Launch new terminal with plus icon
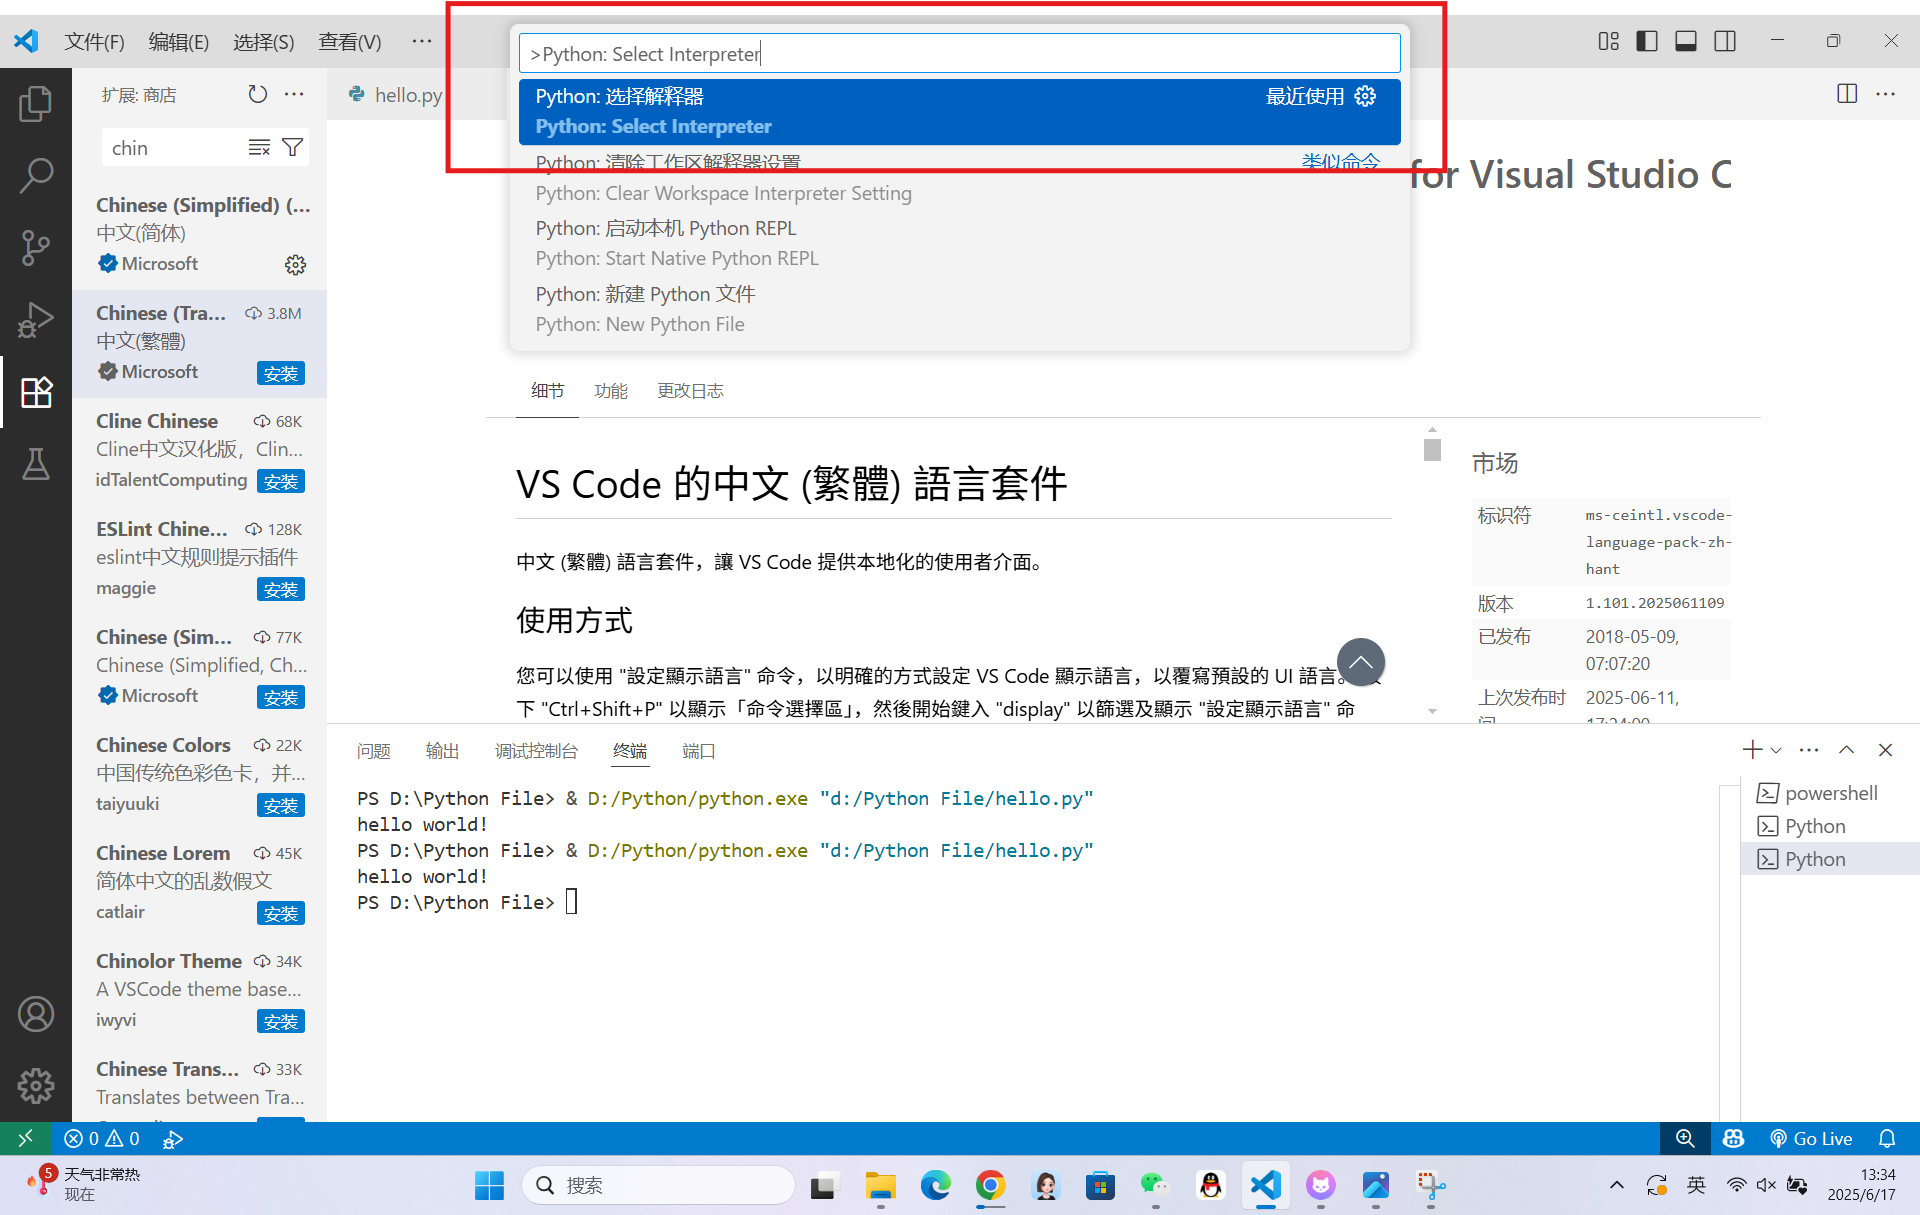 (1752, 750)
